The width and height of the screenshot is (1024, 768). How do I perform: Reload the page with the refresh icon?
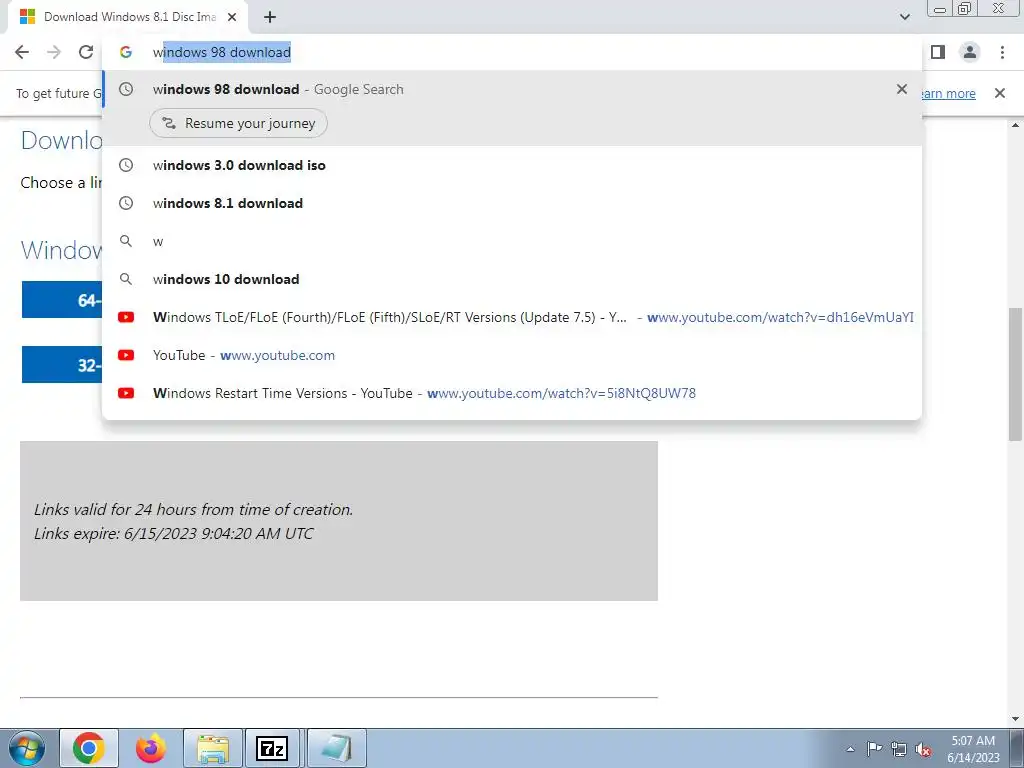(86, 52)
